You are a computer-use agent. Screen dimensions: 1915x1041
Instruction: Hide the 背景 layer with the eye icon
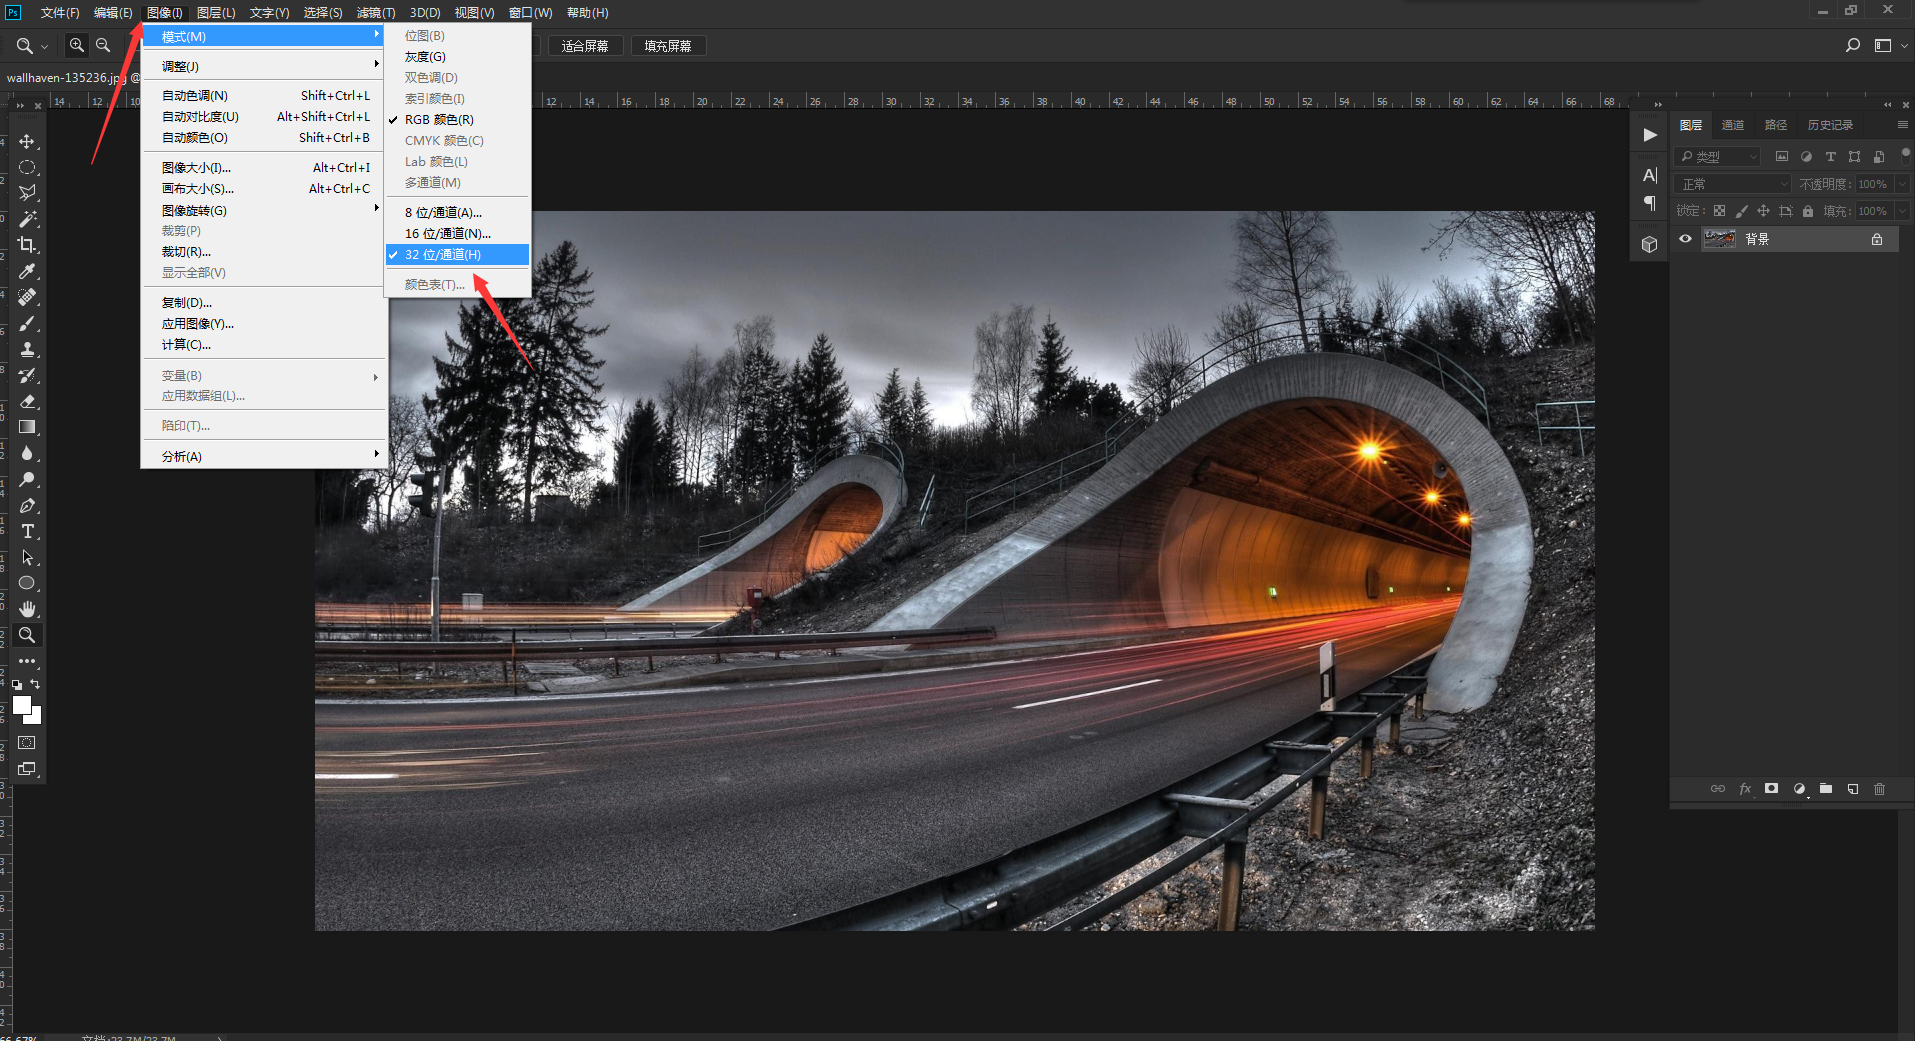click(1685, 239)
